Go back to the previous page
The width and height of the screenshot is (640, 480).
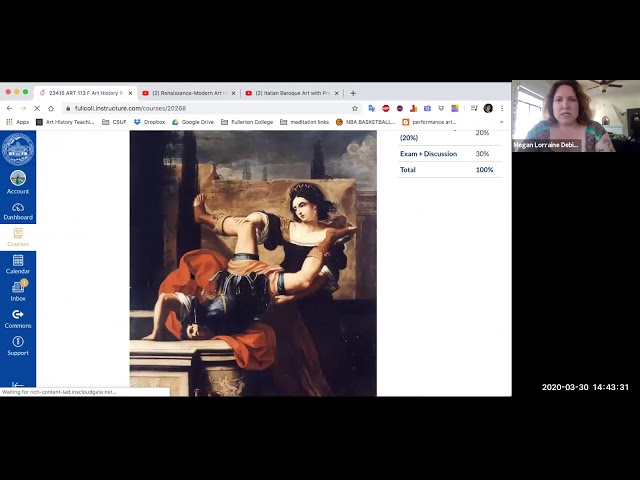pyautogui.click(x=9, y=108)
